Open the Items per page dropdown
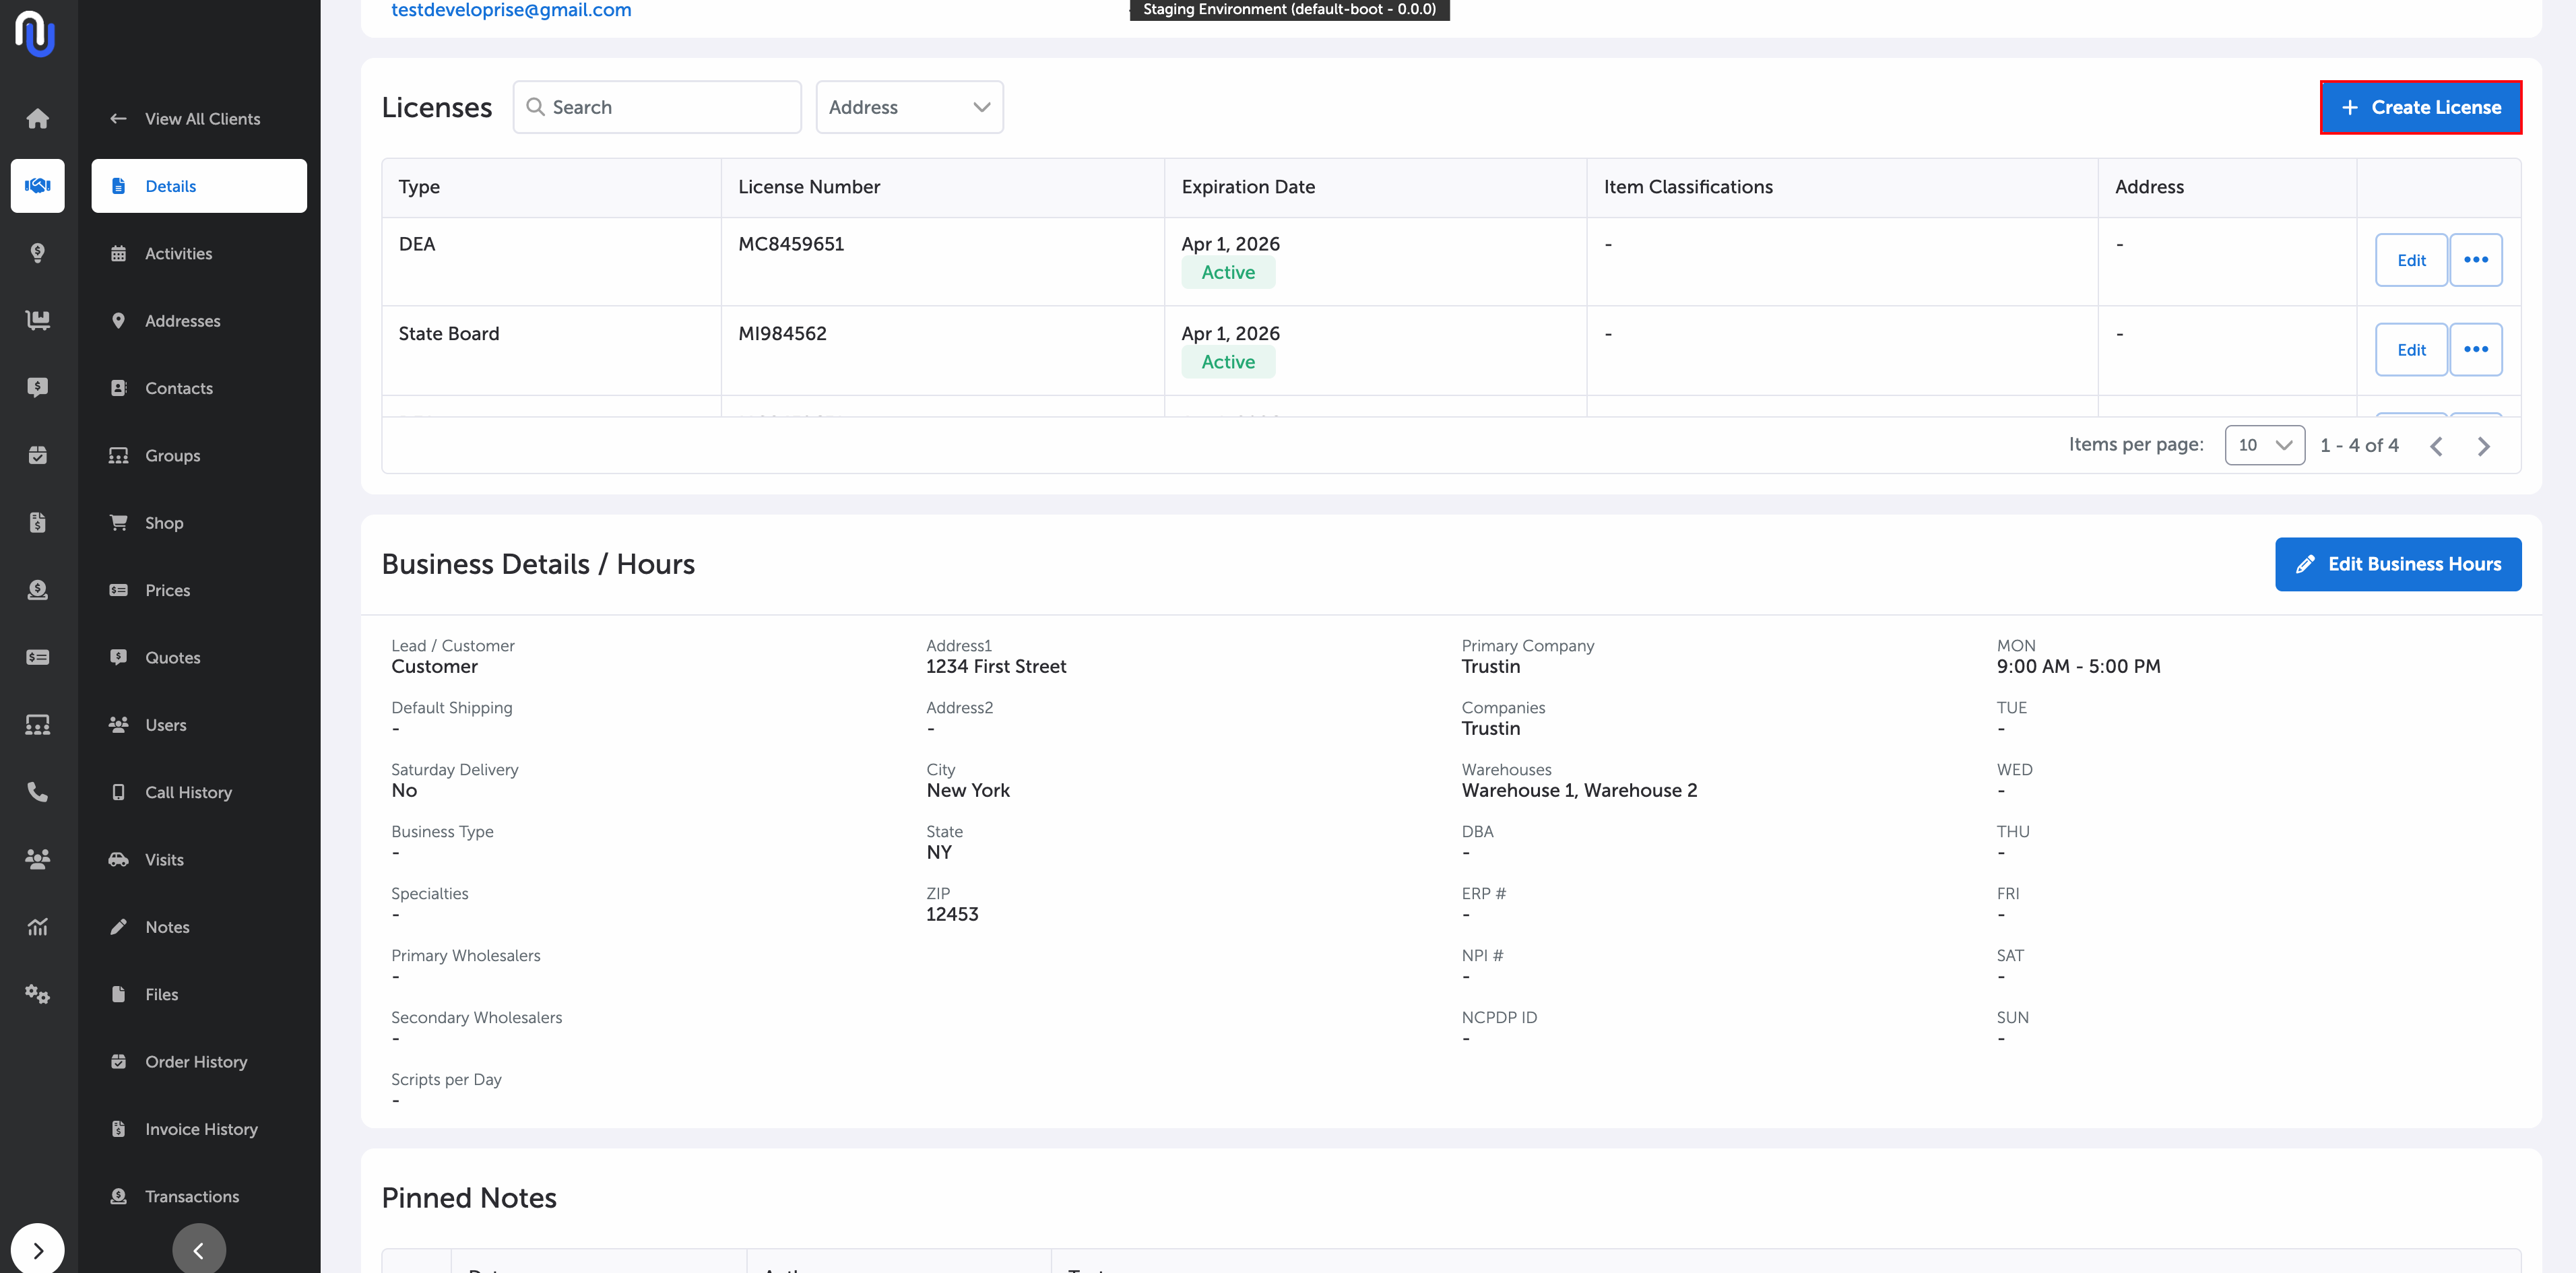Image resolution: width=2576 pixels, height=1273 pixels. (2264, 445)
